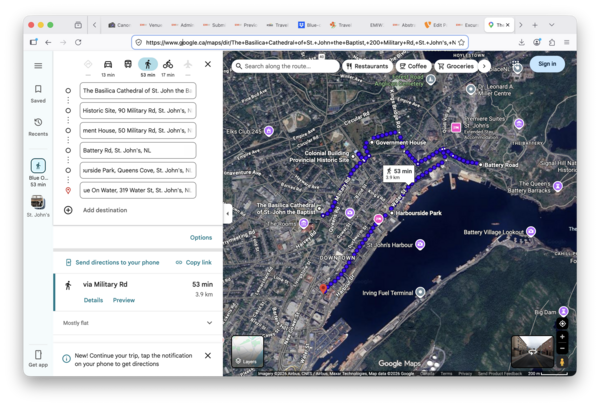Close the directions panel

(208, 64)
